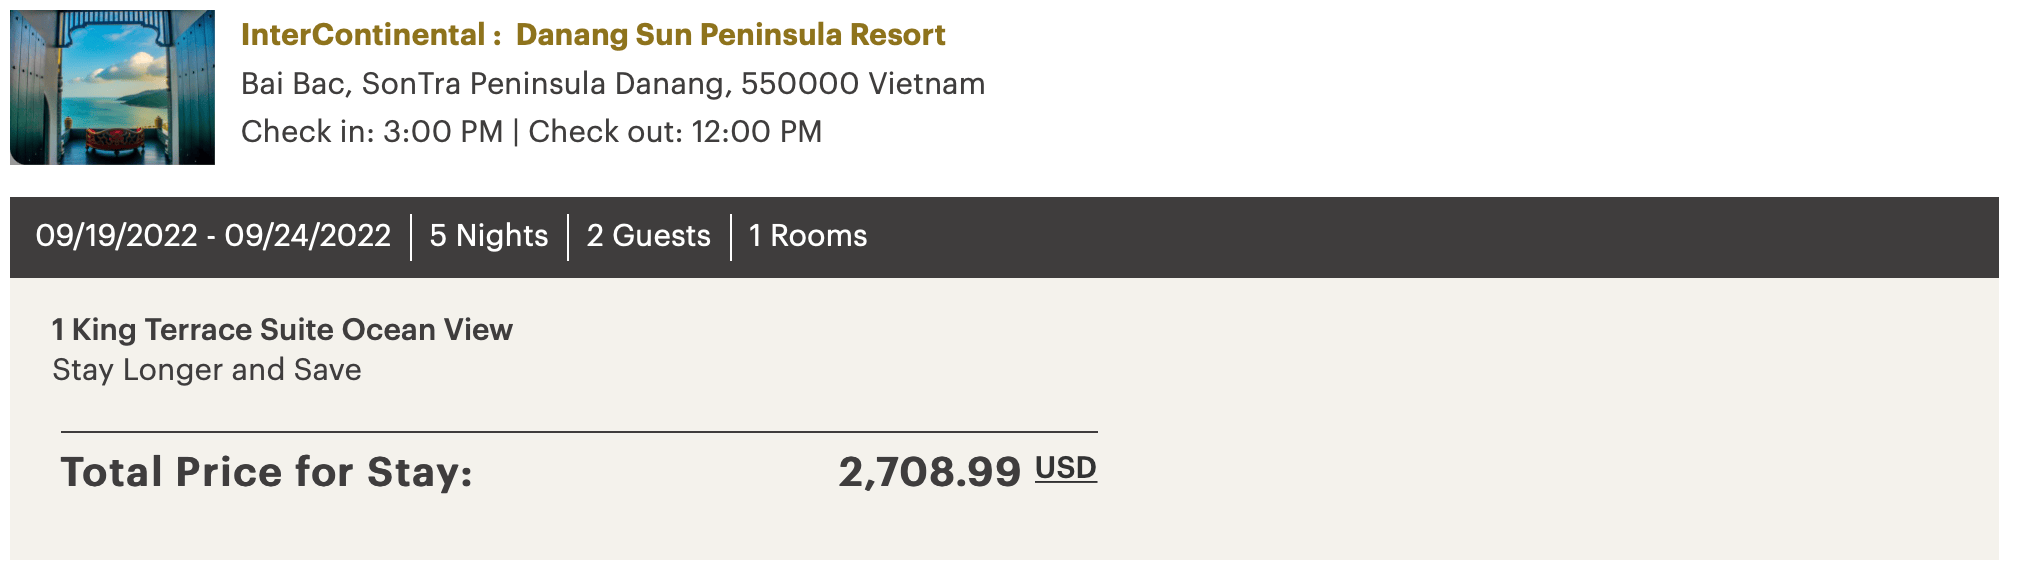Click the 1 Rooms summary item
Image resolution: width=2018 pixels, height=570 pixels.
pos(808,236)
